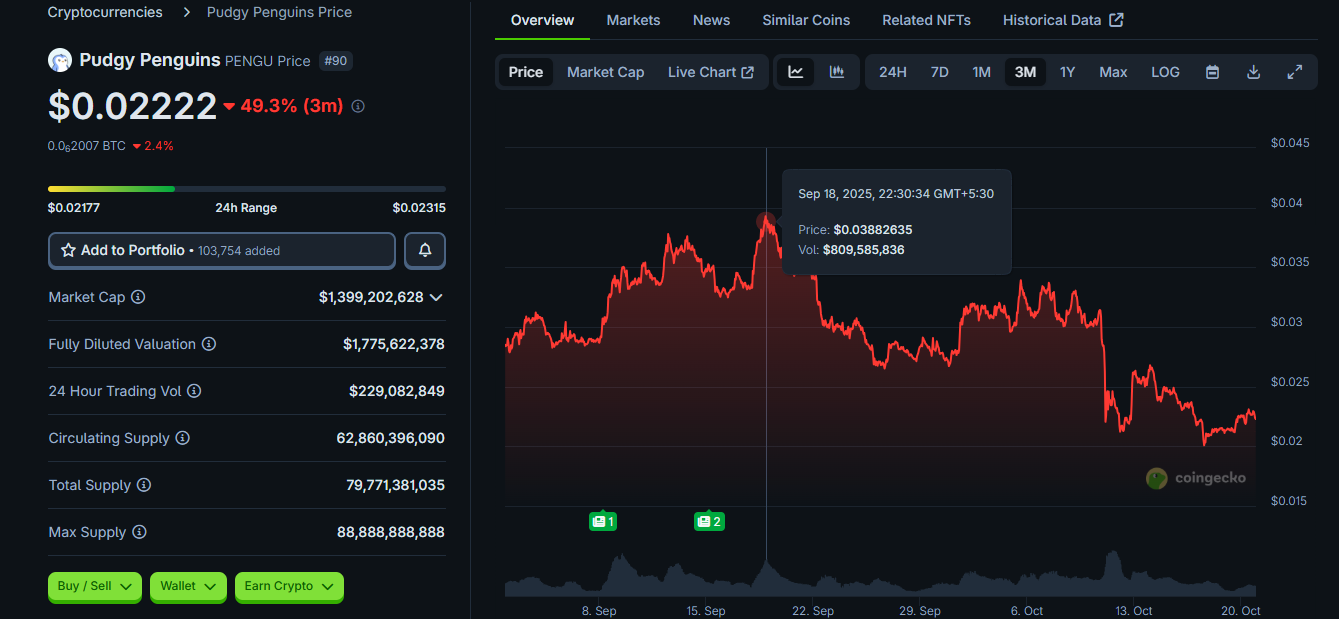Select the 1Y time range
This screenshot has width=1339, height=619.
pos(1067,72)
